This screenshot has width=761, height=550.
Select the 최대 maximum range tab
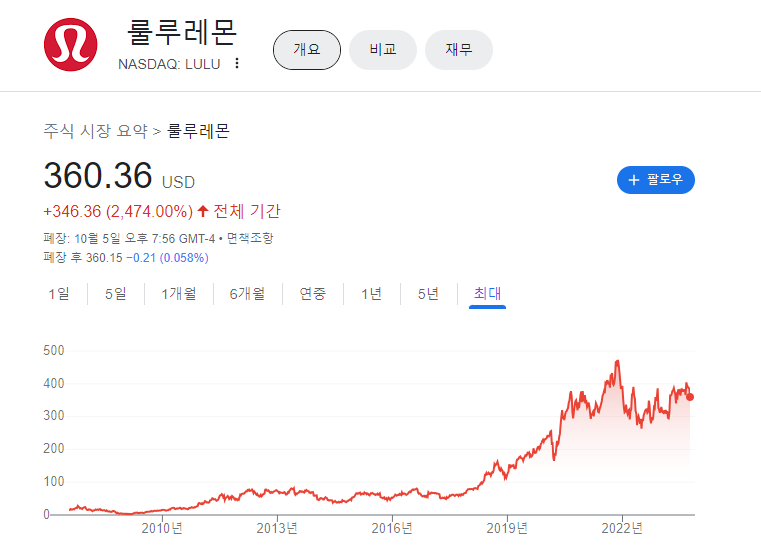click(487, 294)
